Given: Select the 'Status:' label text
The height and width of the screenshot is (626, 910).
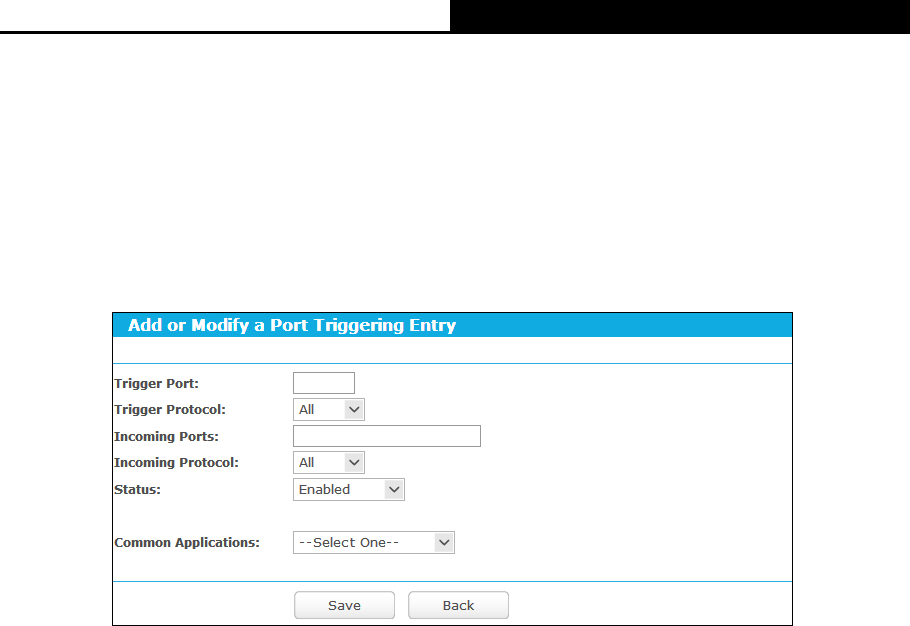Looking at the screenshot, I should pos(137,490).
